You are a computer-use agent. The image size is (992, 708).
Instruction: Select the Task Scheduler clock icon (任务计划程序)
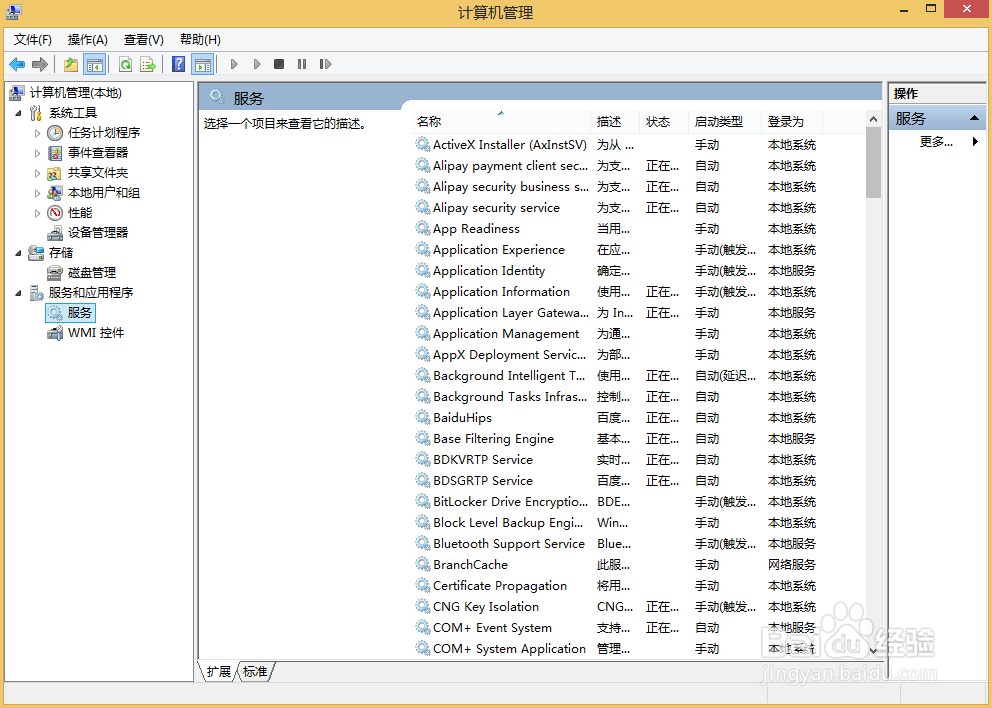click(x=56, y=133)
